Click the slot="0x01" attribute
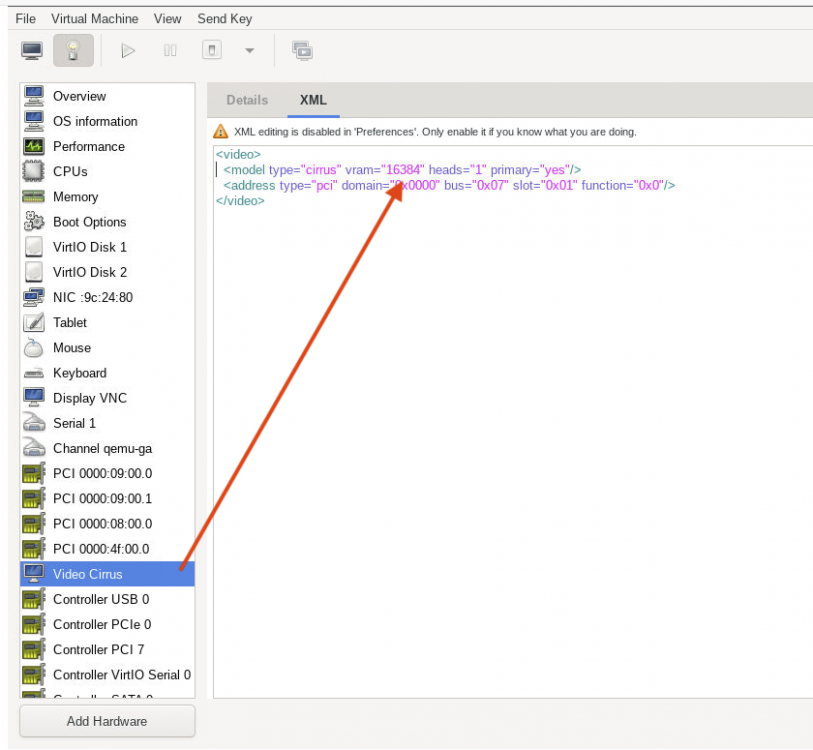This screenshot has height=750, width=813. tap(545, 185)
